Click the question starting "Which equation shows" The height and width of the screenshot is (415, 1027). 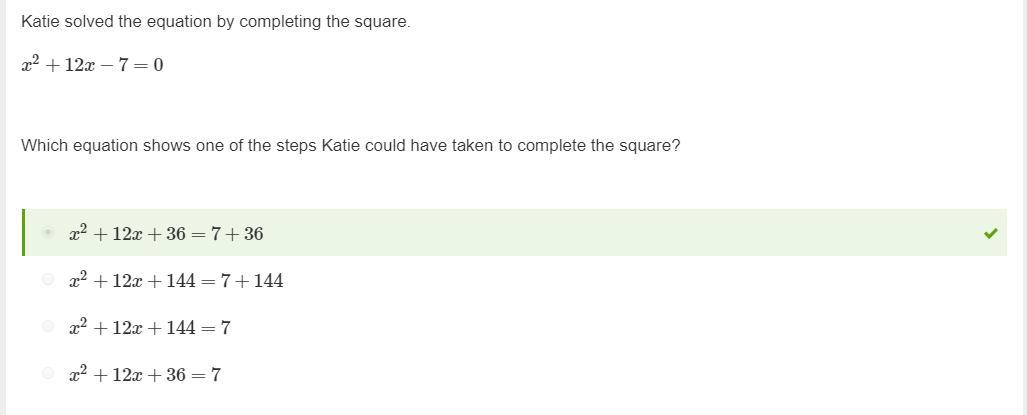[x=350, y=145]
